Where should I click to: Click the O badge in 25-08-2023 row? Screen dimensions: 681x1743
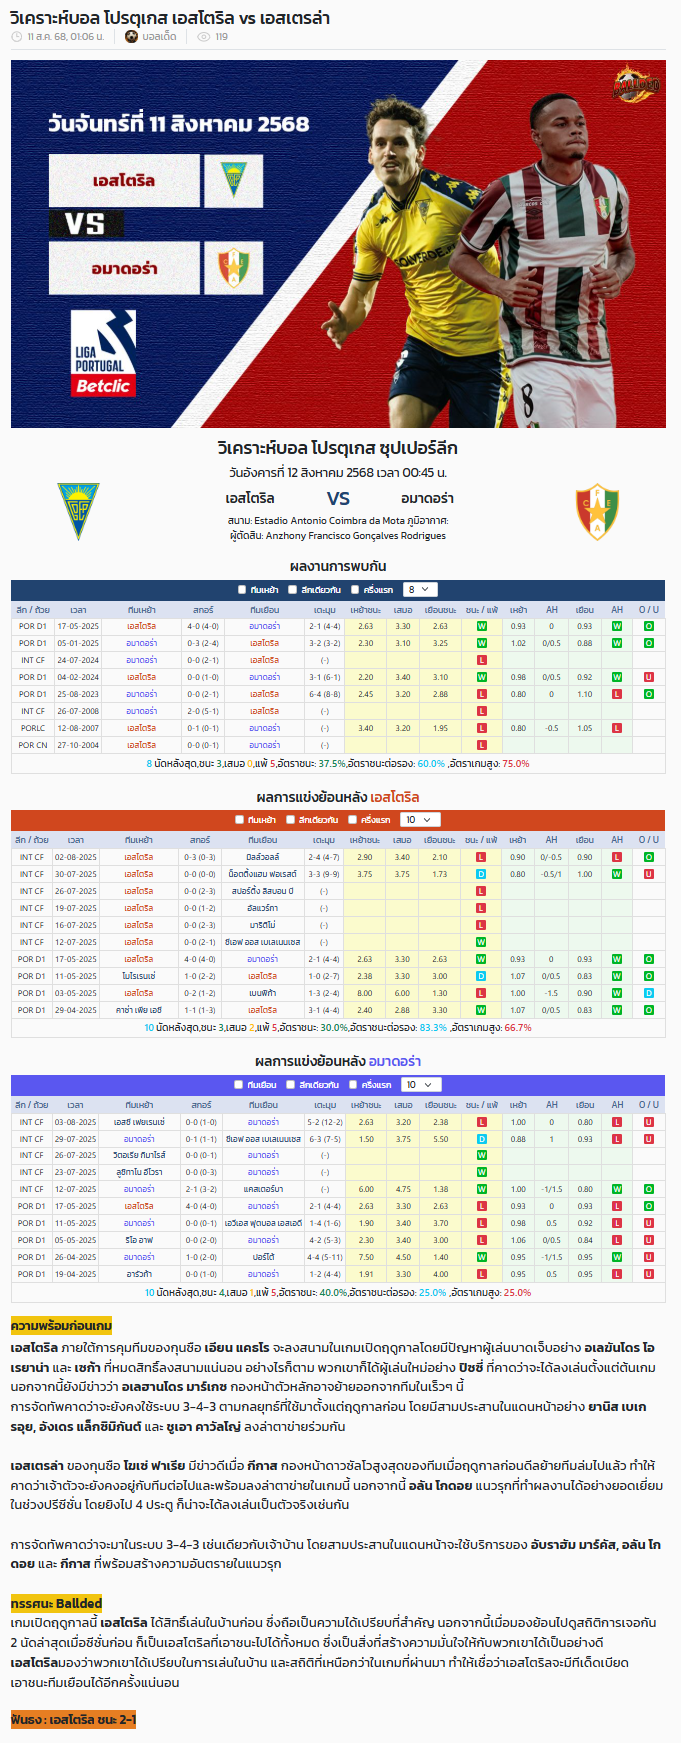(649, 694)
